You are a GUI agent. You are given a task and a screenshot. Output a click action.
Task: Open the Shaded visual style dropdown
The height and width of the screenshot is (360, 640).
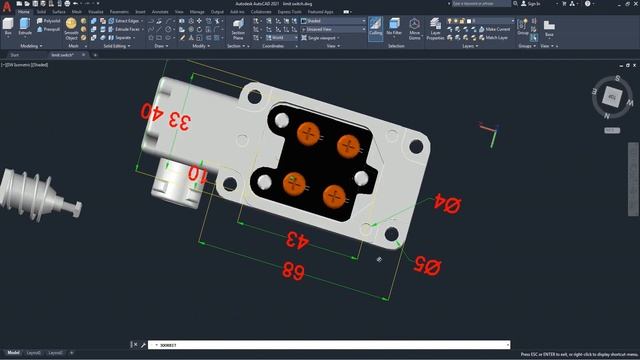[x=333, y=21]
